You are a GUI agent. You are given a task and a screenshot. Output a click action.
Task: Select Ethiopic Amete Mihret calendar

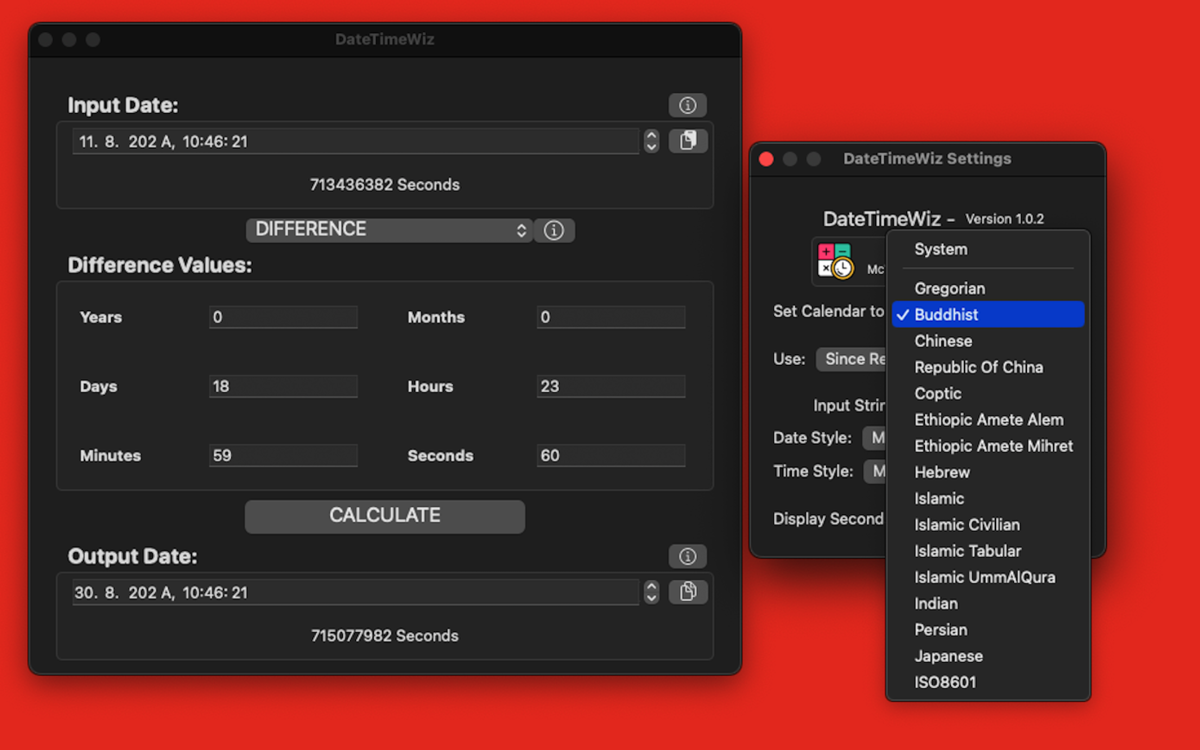click(x=988, y=446)
